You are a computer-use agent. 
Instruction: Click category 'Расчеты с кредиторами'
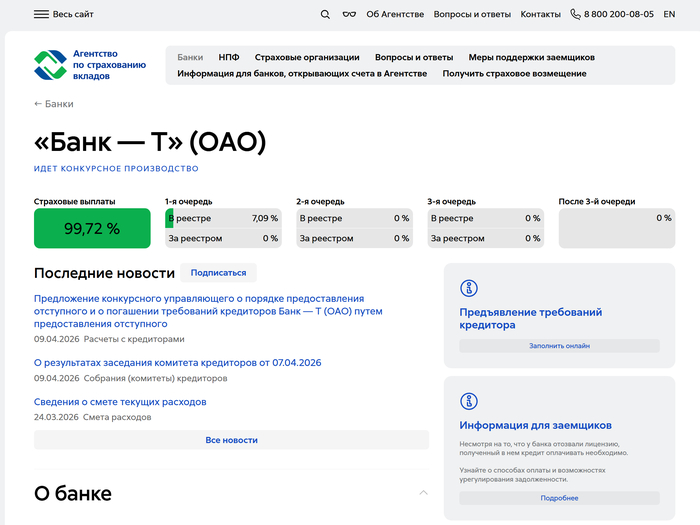134,339
